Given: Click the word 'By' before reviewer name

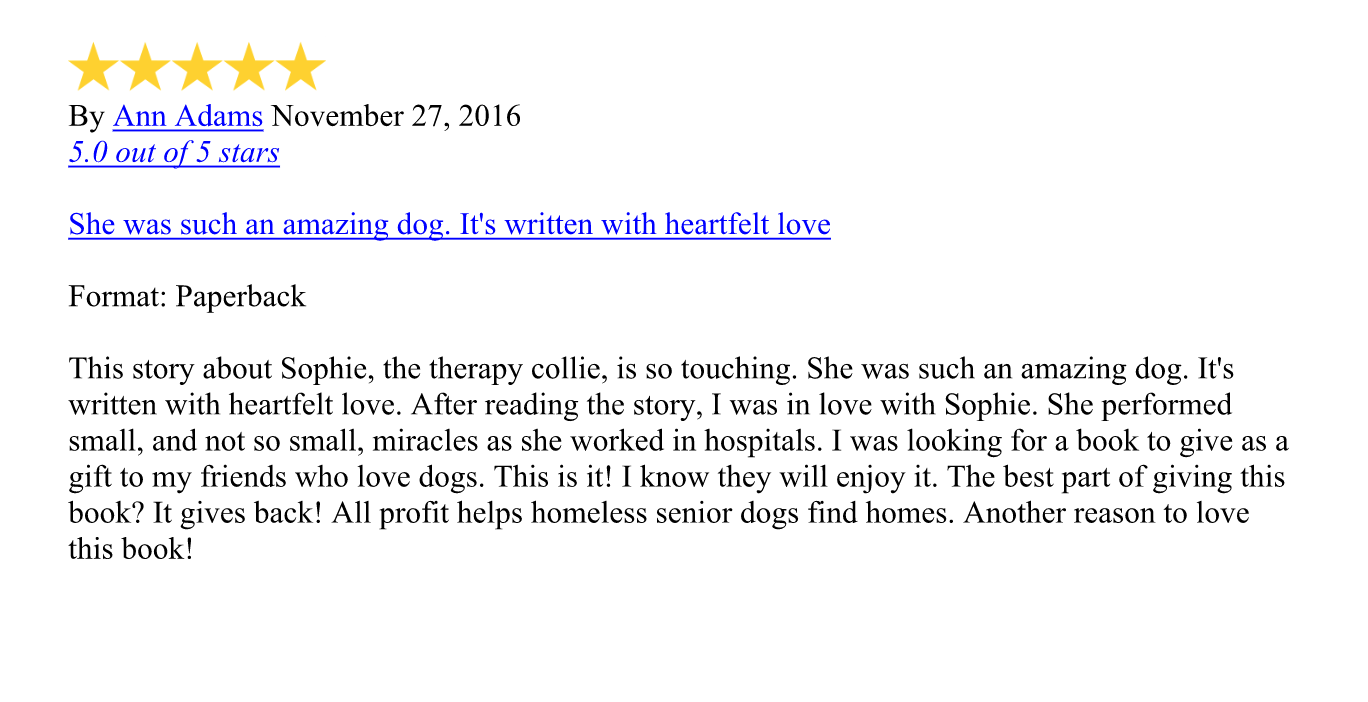Looking at the screenshot, I should pos(86,116).
